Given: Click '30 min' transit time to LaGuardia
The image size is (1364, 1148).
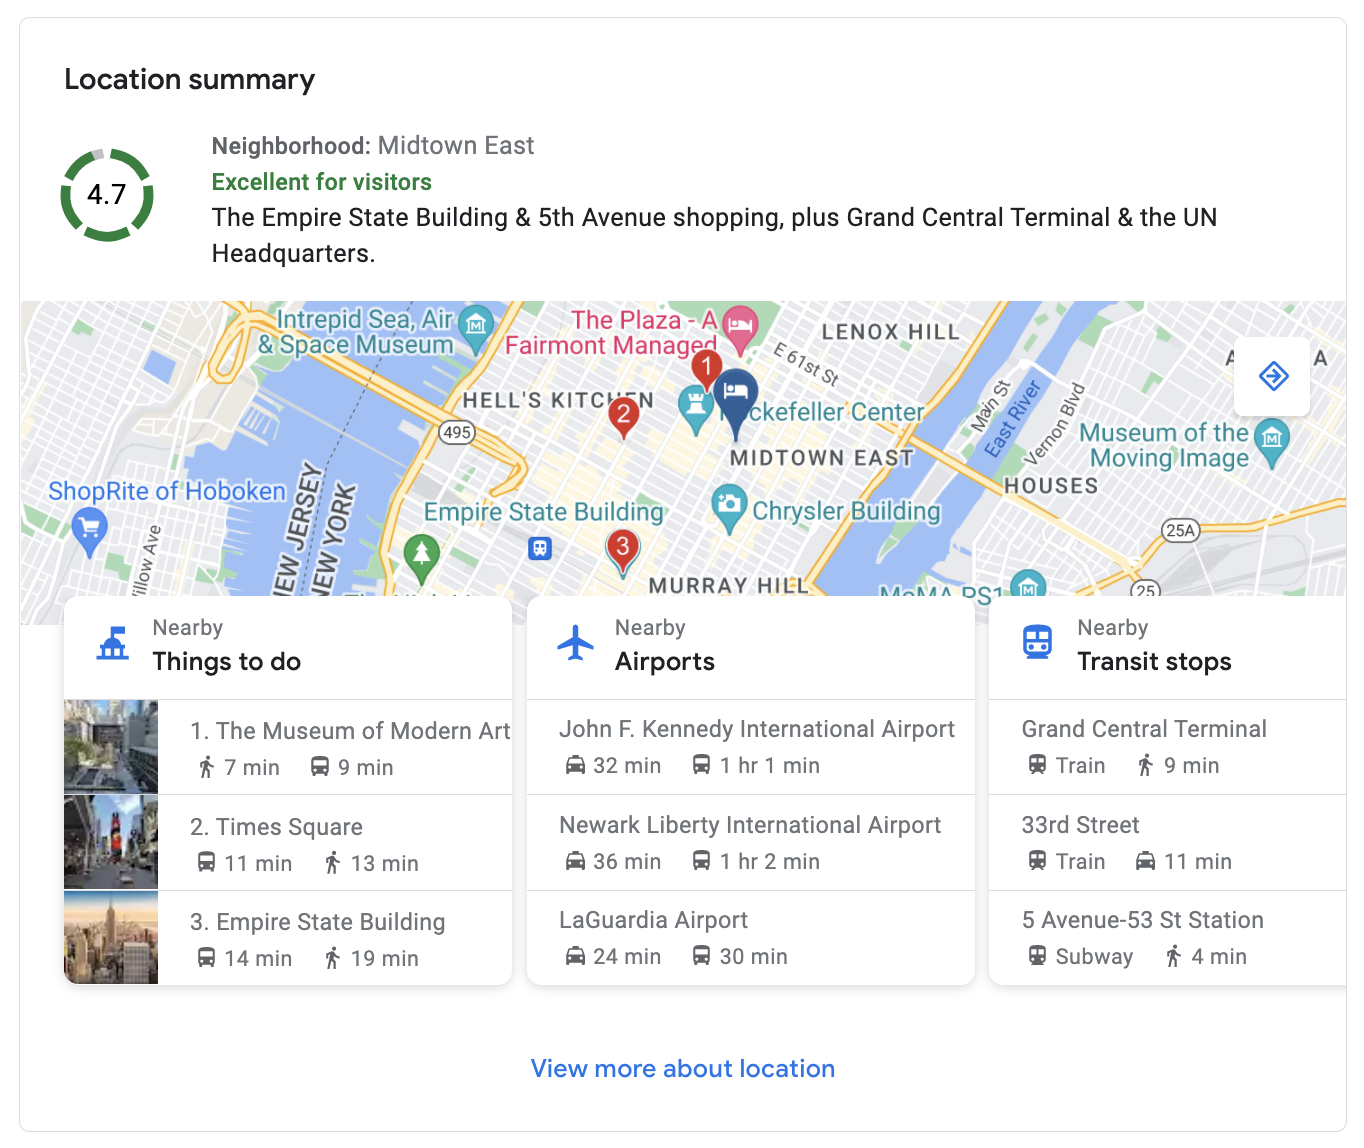Looking at the screenshot, I should 754,956.
